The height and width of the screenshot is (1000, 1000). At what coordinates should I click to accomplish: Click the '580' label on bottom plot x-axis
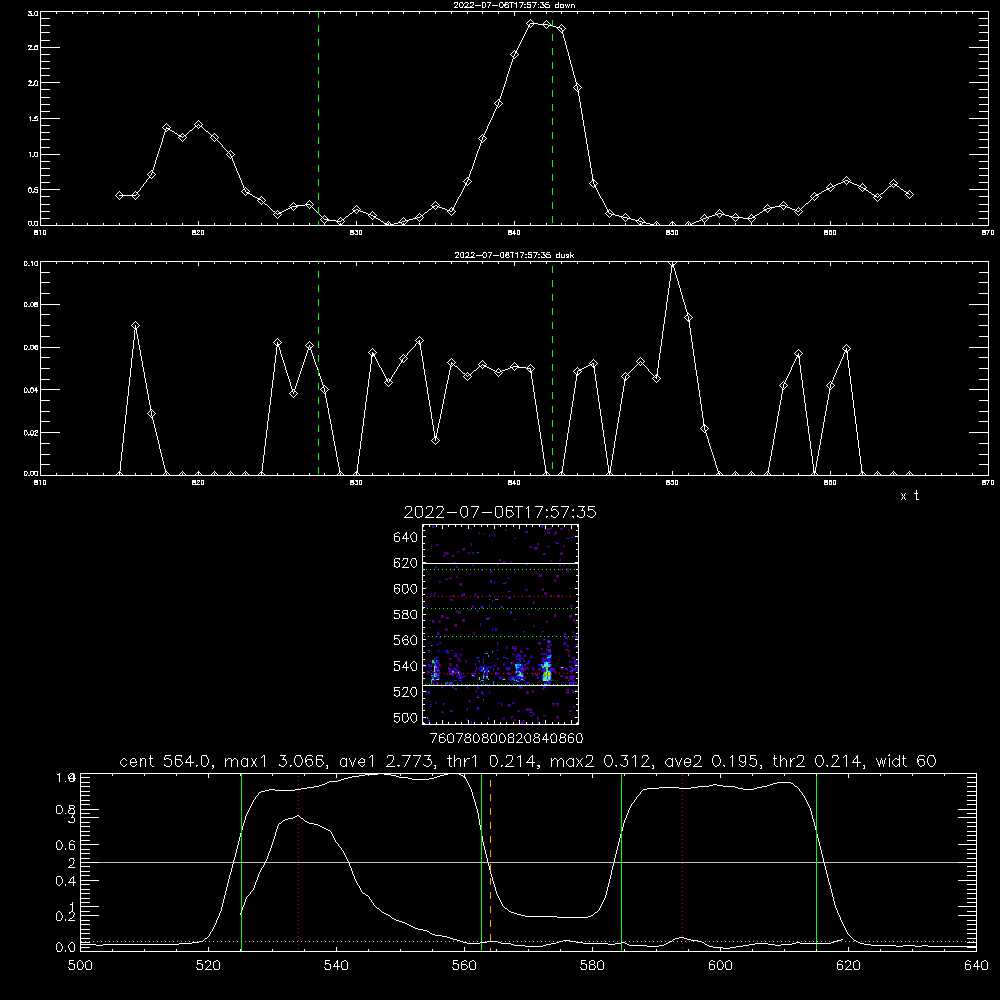point(592,966)
